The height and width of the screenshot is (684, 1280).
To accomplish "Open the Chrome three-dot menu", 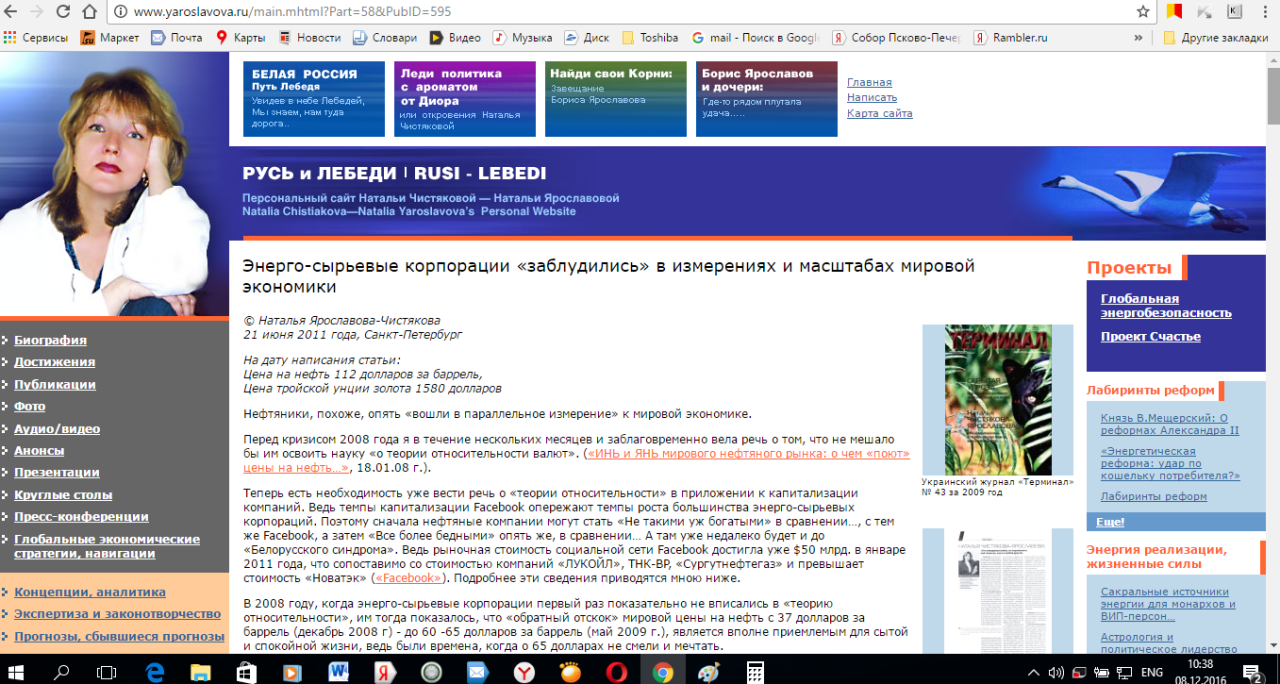I will pos(1265,12).
